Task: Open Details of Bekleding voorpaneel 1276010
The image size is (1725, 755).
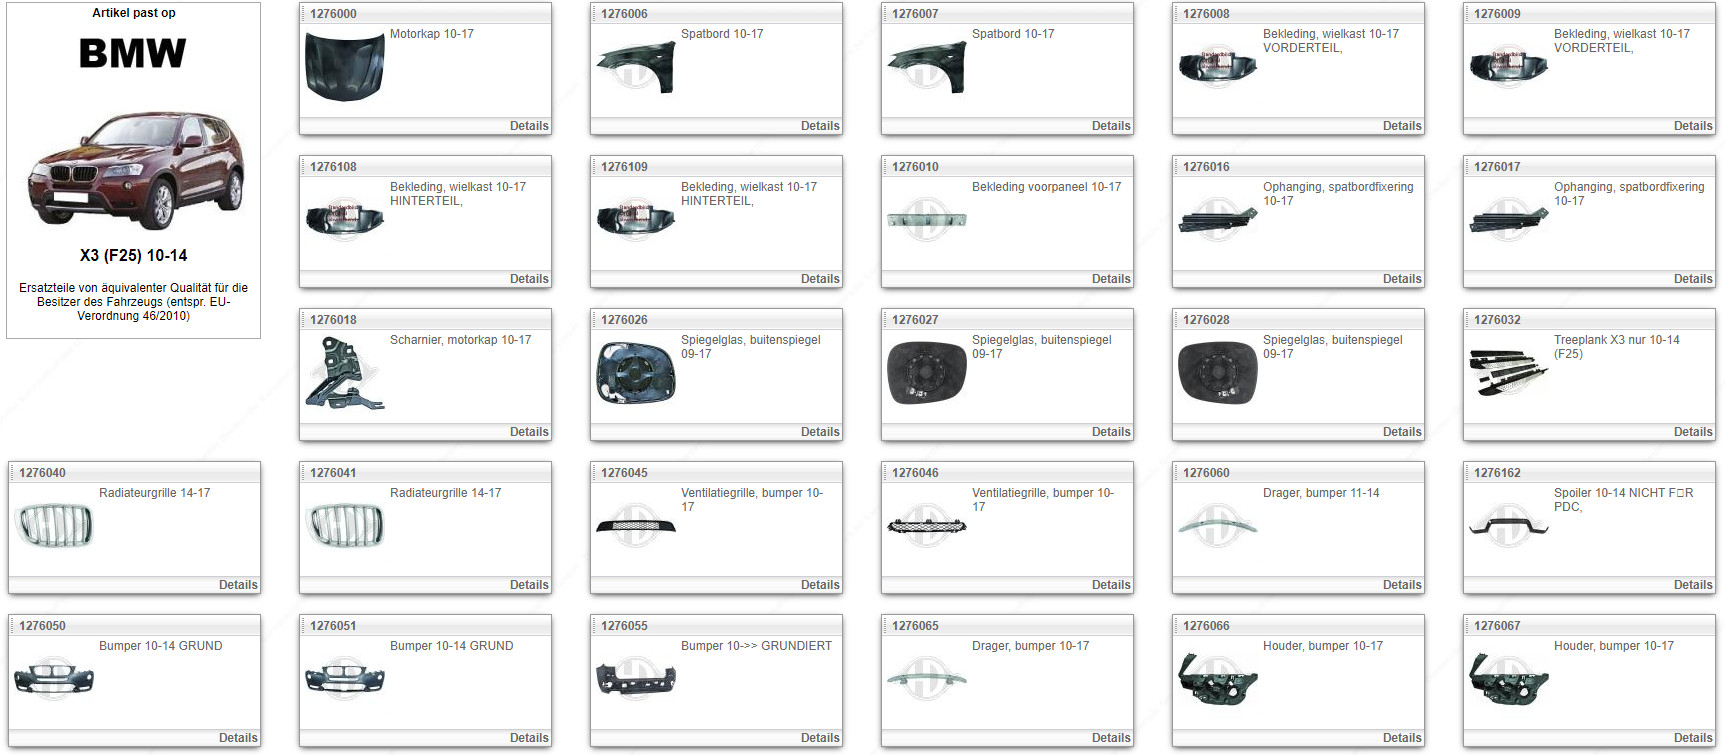Action: (x=1111, y=279)
